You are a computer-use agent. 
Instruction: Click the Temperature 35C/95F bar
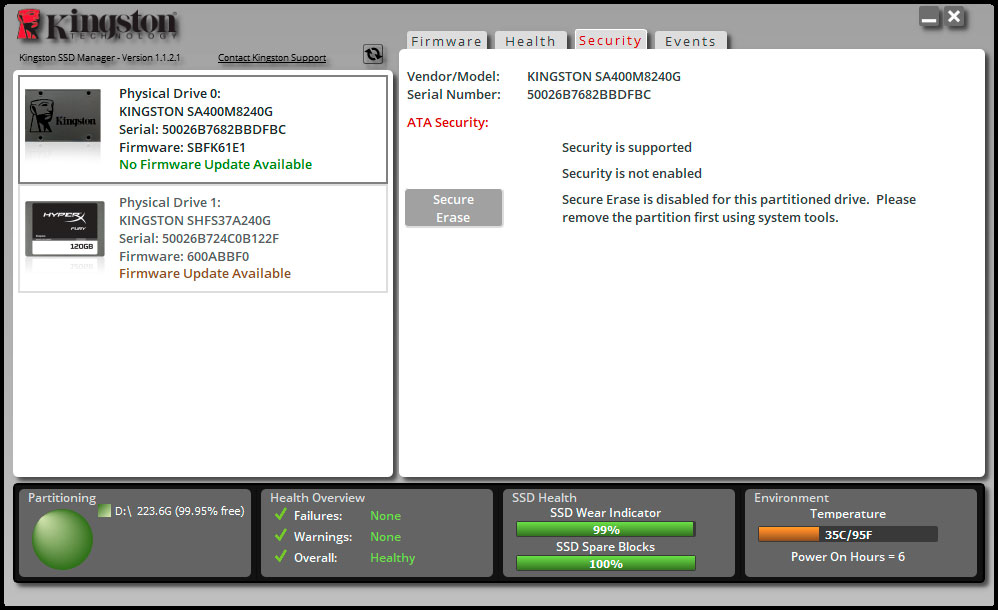coord(848,534)
